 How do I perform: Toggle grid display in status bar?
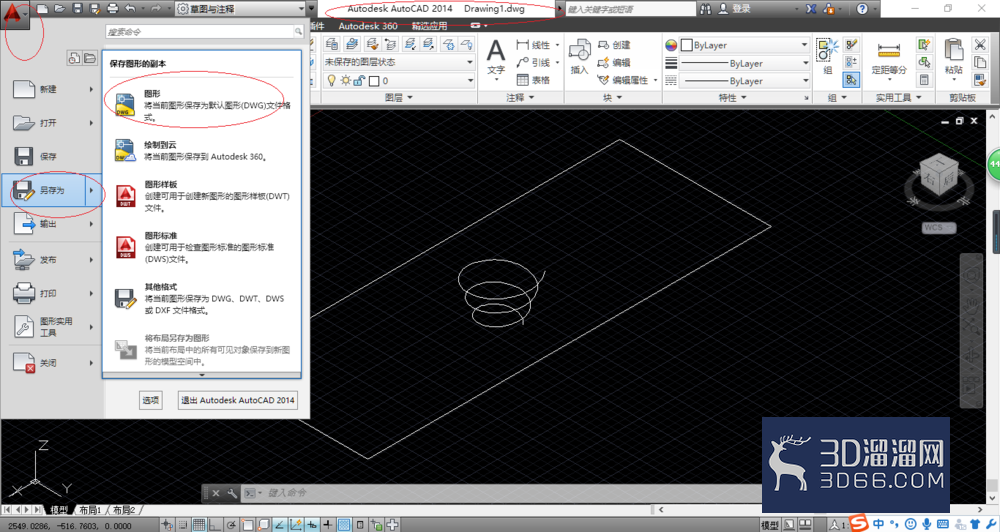pyautogui.click(x=199, y=525)
